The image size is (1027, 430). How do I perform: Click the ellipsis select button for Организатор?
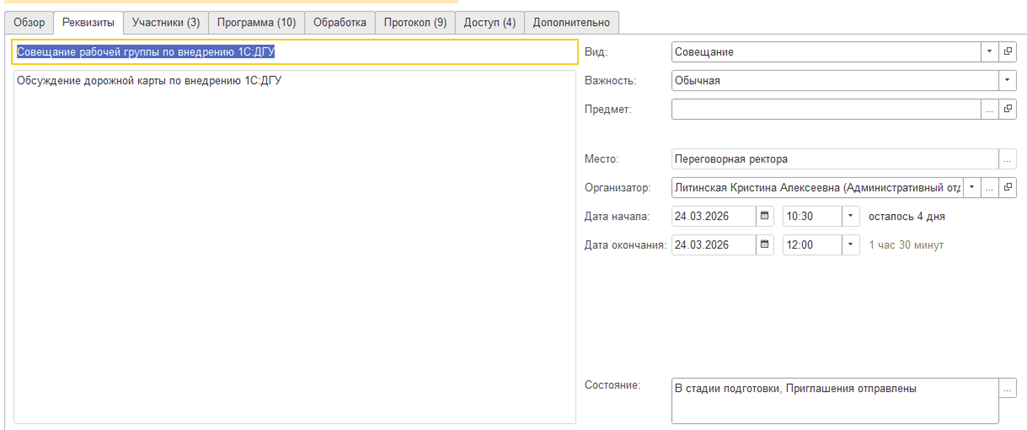click(989, 187)
